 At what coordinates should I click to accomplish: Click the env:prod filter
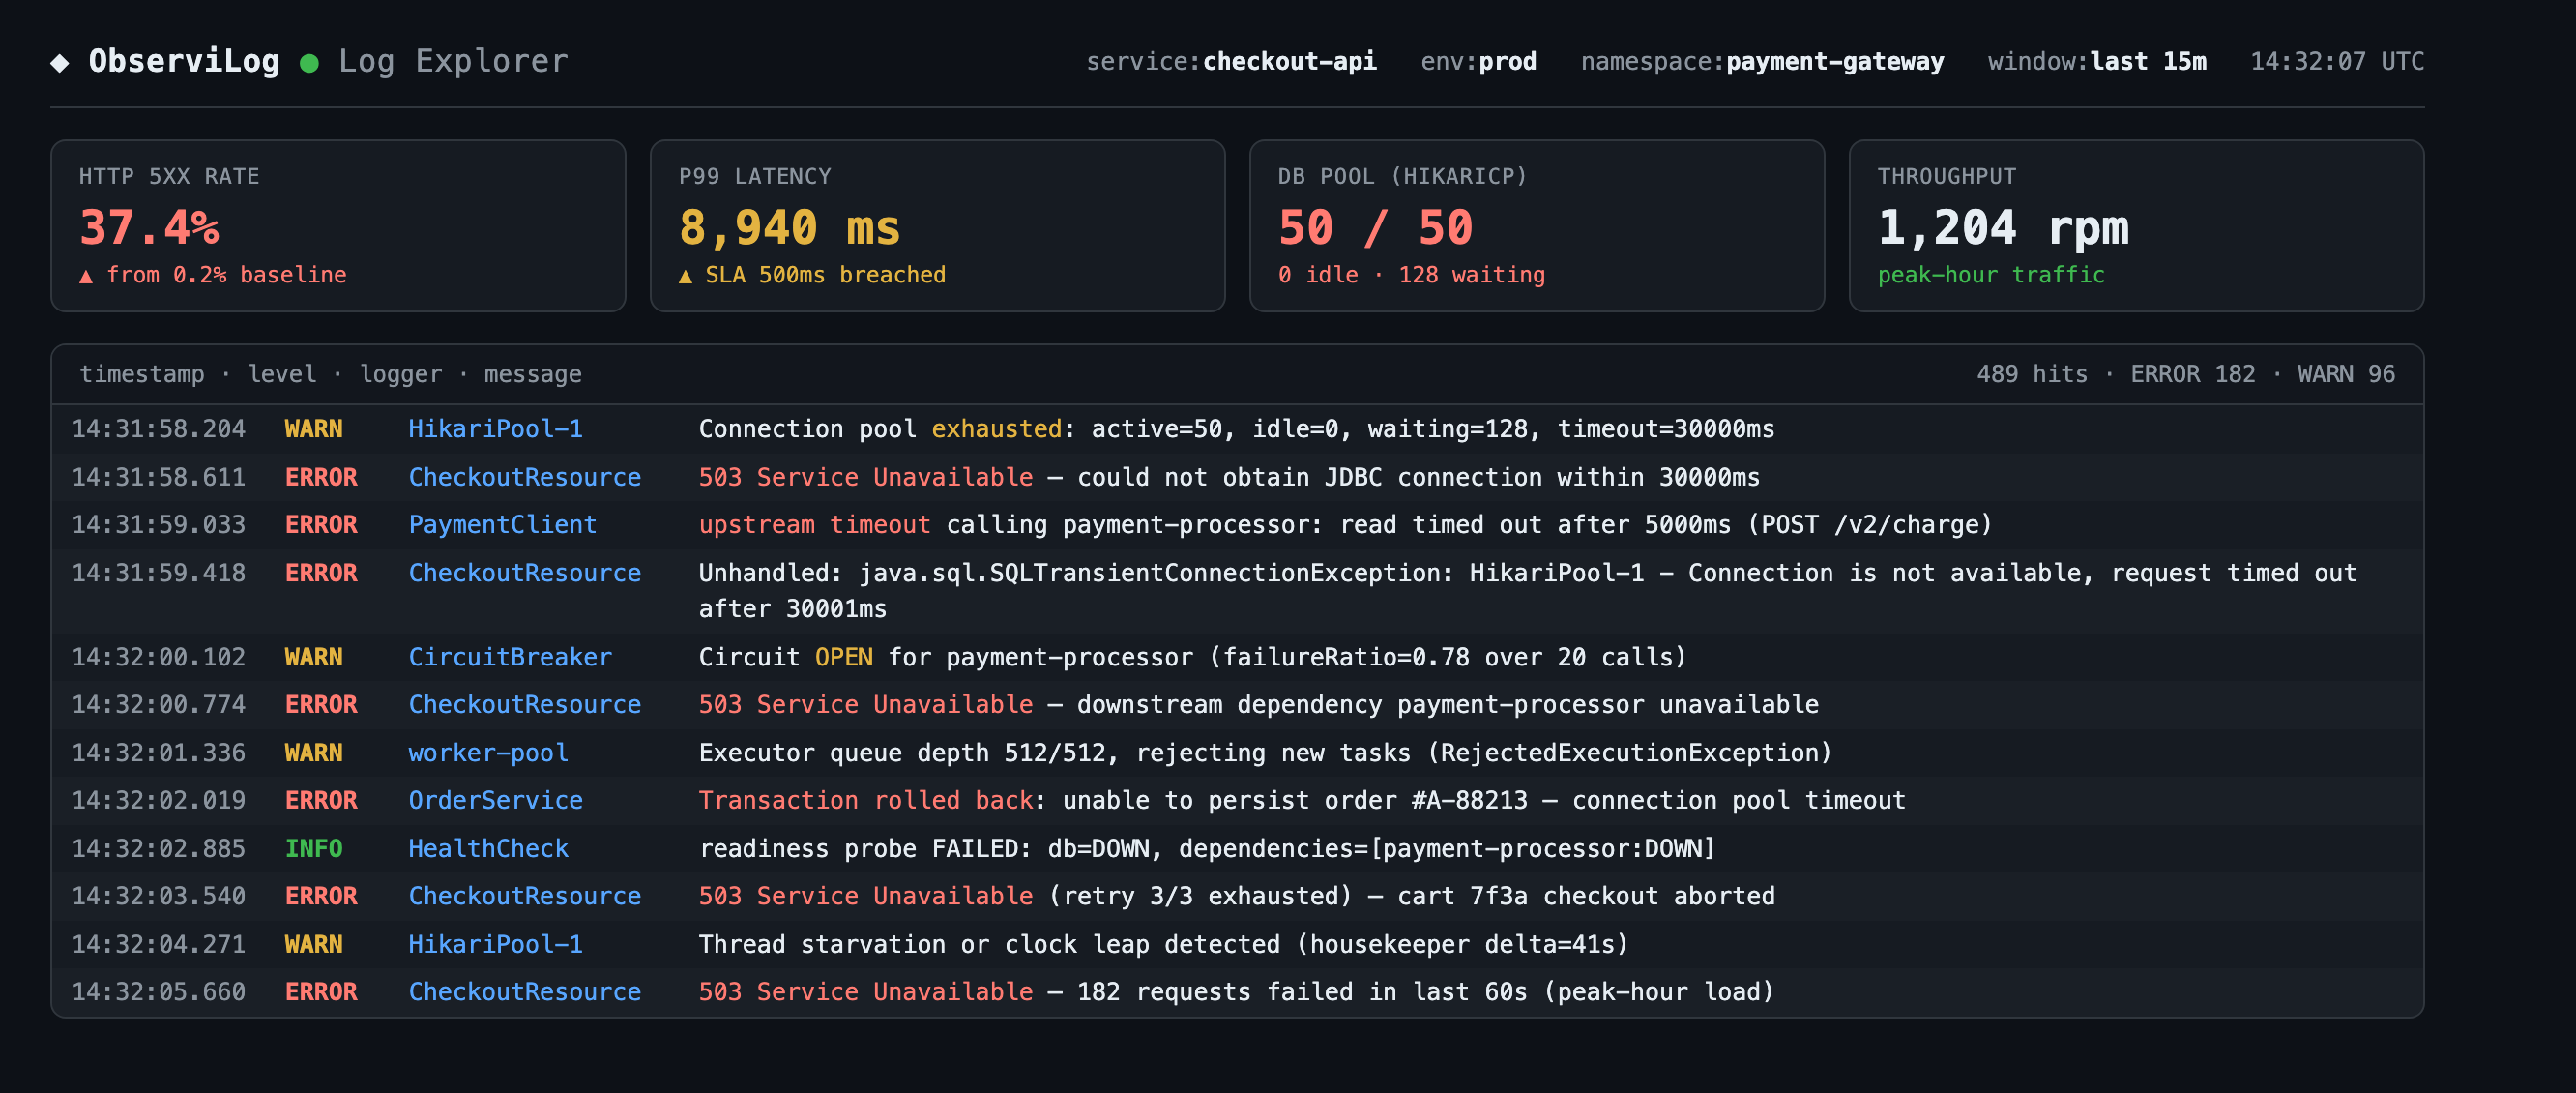[1478, 61]
